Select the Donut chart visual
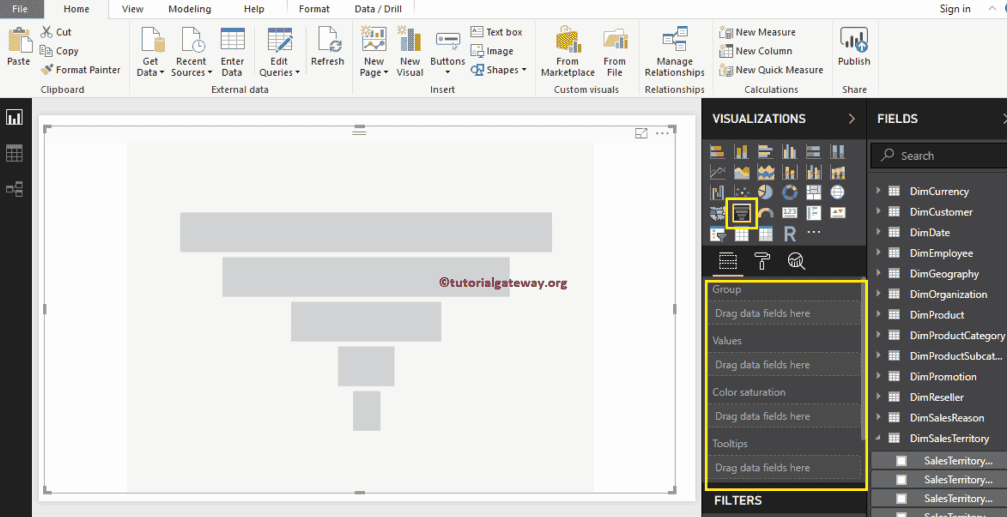This screenshot has height=517, width=1007. click(789, 192)
